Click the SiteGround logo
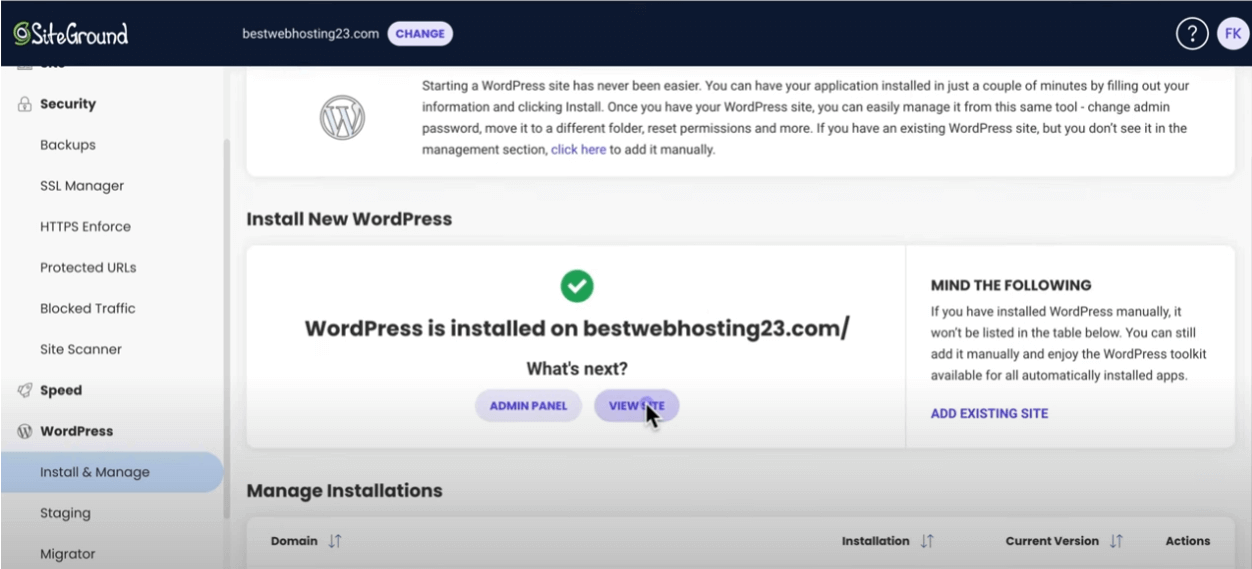This screenshot has height=569, width=1252. coord(71,34)
